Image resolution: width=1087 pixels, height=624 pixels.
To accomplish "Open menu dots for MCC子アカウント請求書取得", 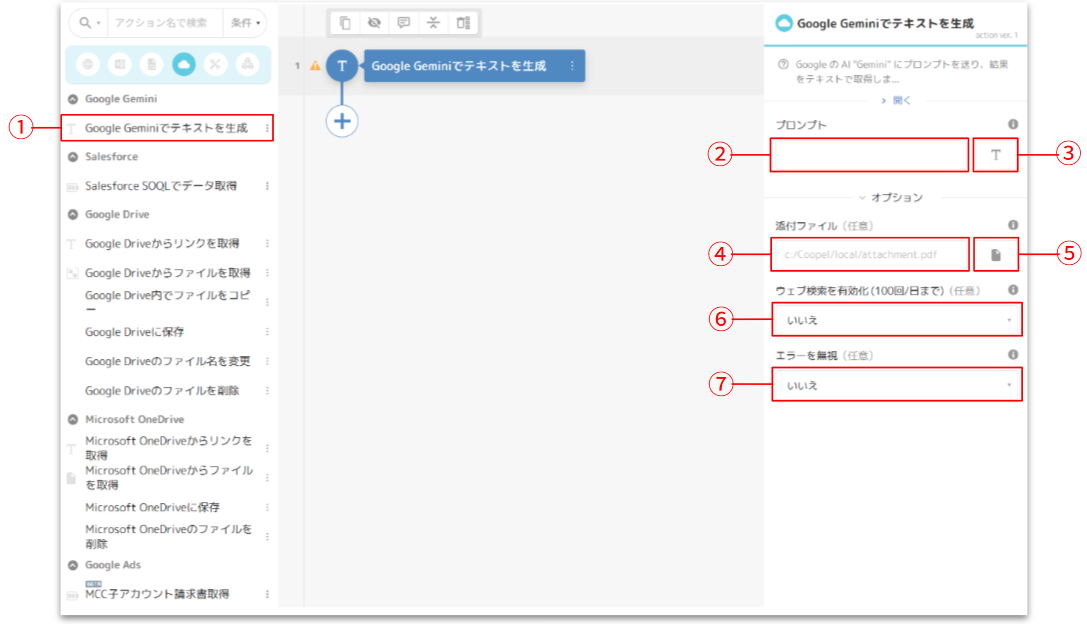I will (x=267, y=594).
